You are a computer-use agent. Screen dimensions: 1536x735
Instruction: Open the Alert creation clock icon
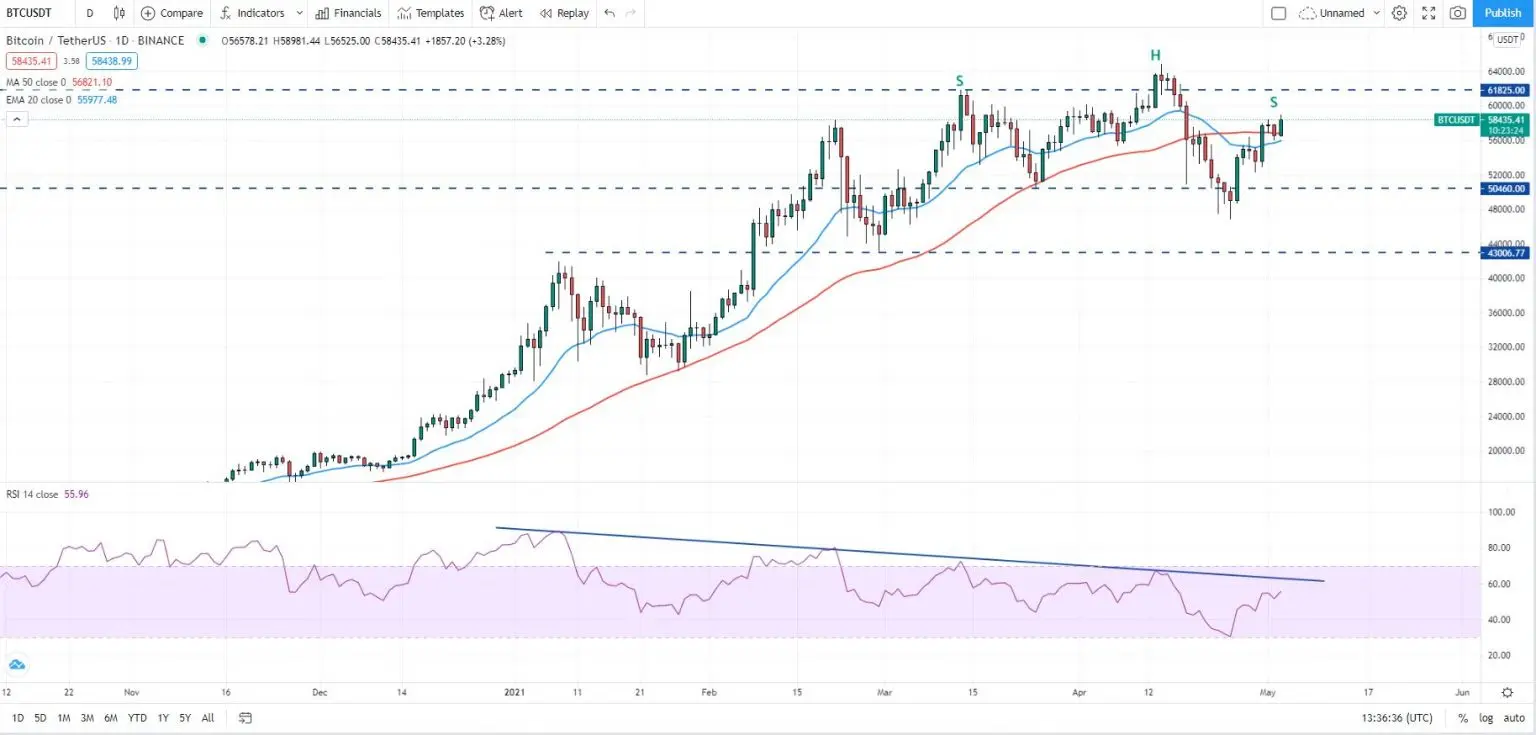pyautogui.click(x=487, y=13)
